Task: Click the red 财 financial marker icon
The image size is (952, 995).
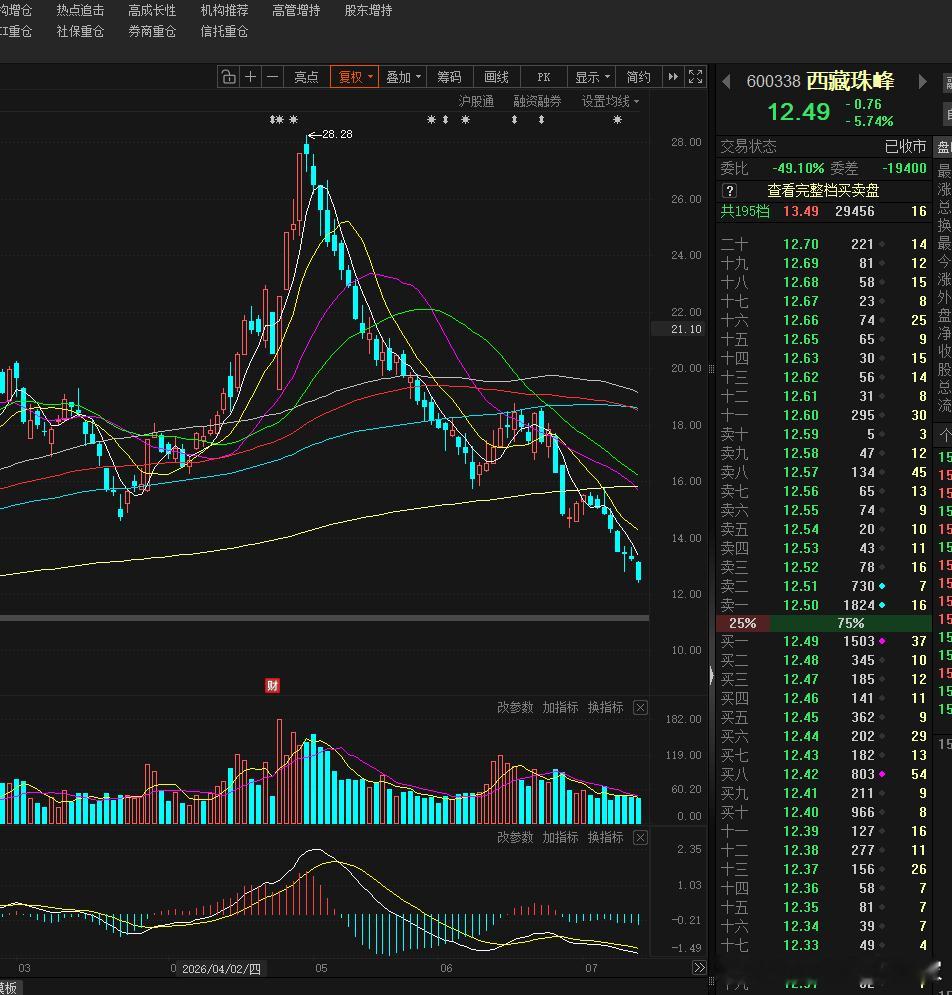Action: [x=272, y=685]
